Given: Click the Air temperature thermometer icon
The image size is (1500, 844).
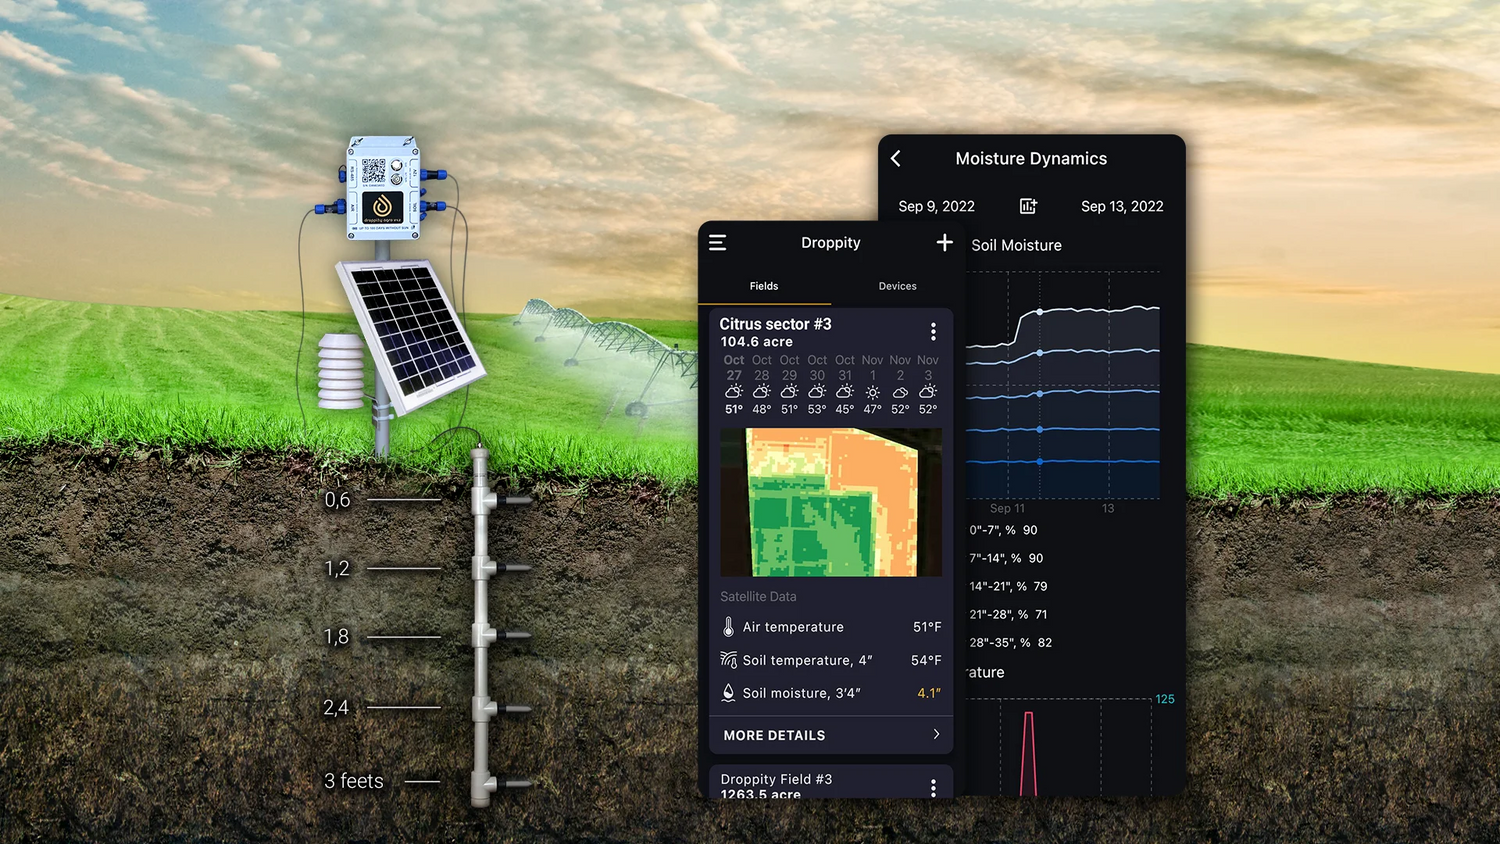Looking at the screenshot, I should coord(728,627).
